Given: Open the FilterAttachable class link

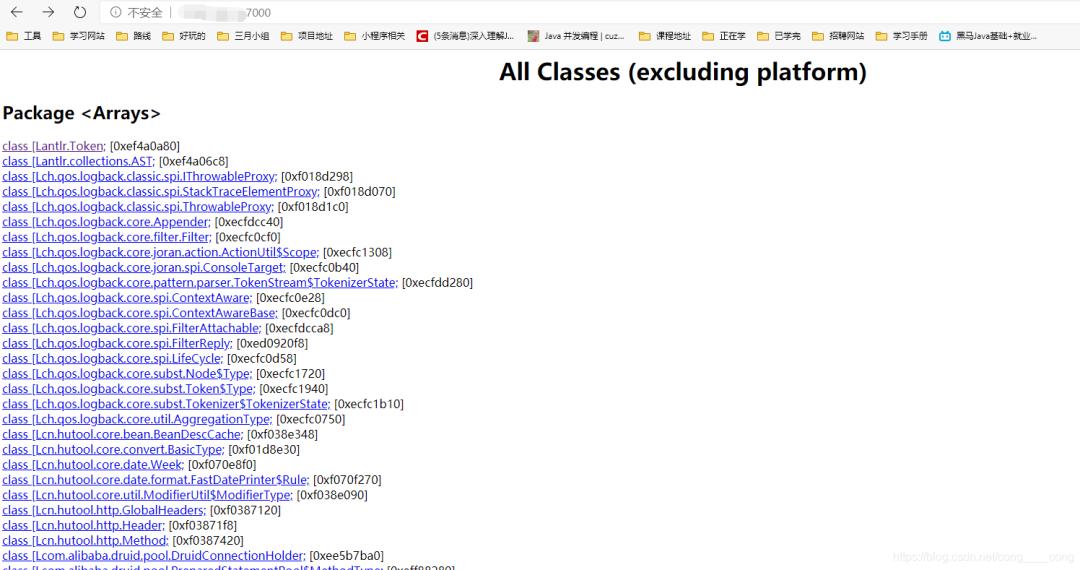Looking at the screenshot, I should 132,328.
